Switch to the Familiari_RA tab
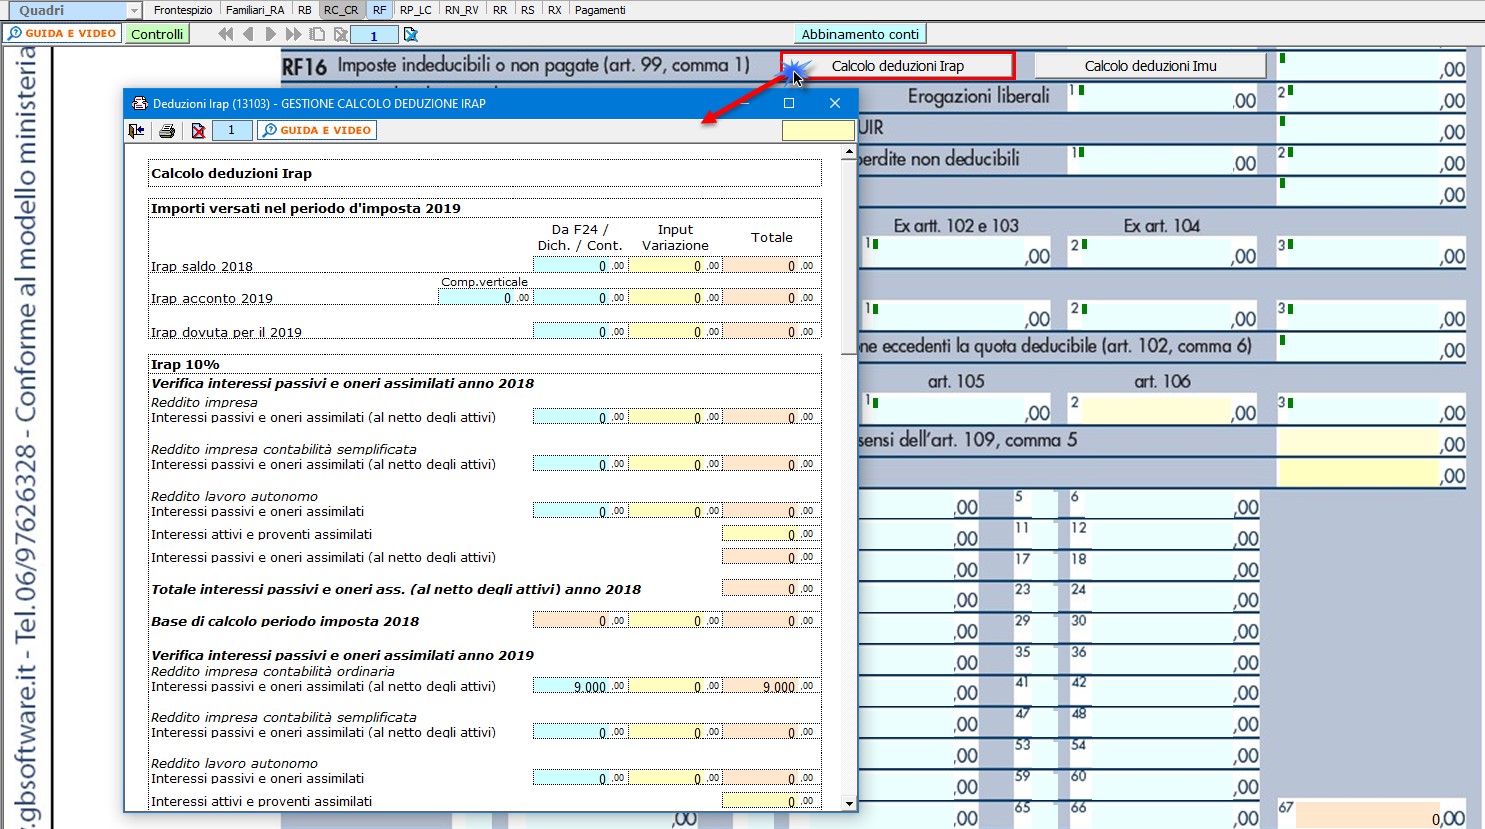Viewport: 1485px width, 829px height. click(x=255, y=10)
